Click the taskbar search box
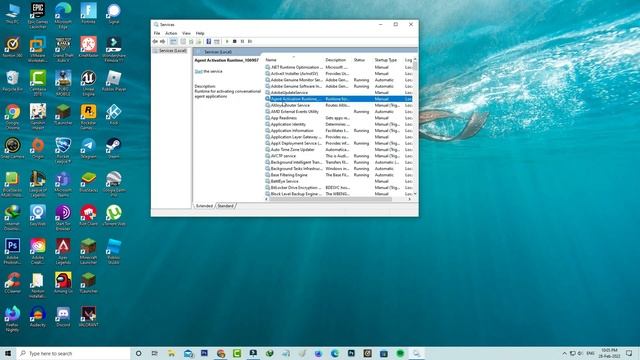 coord(73,353)
